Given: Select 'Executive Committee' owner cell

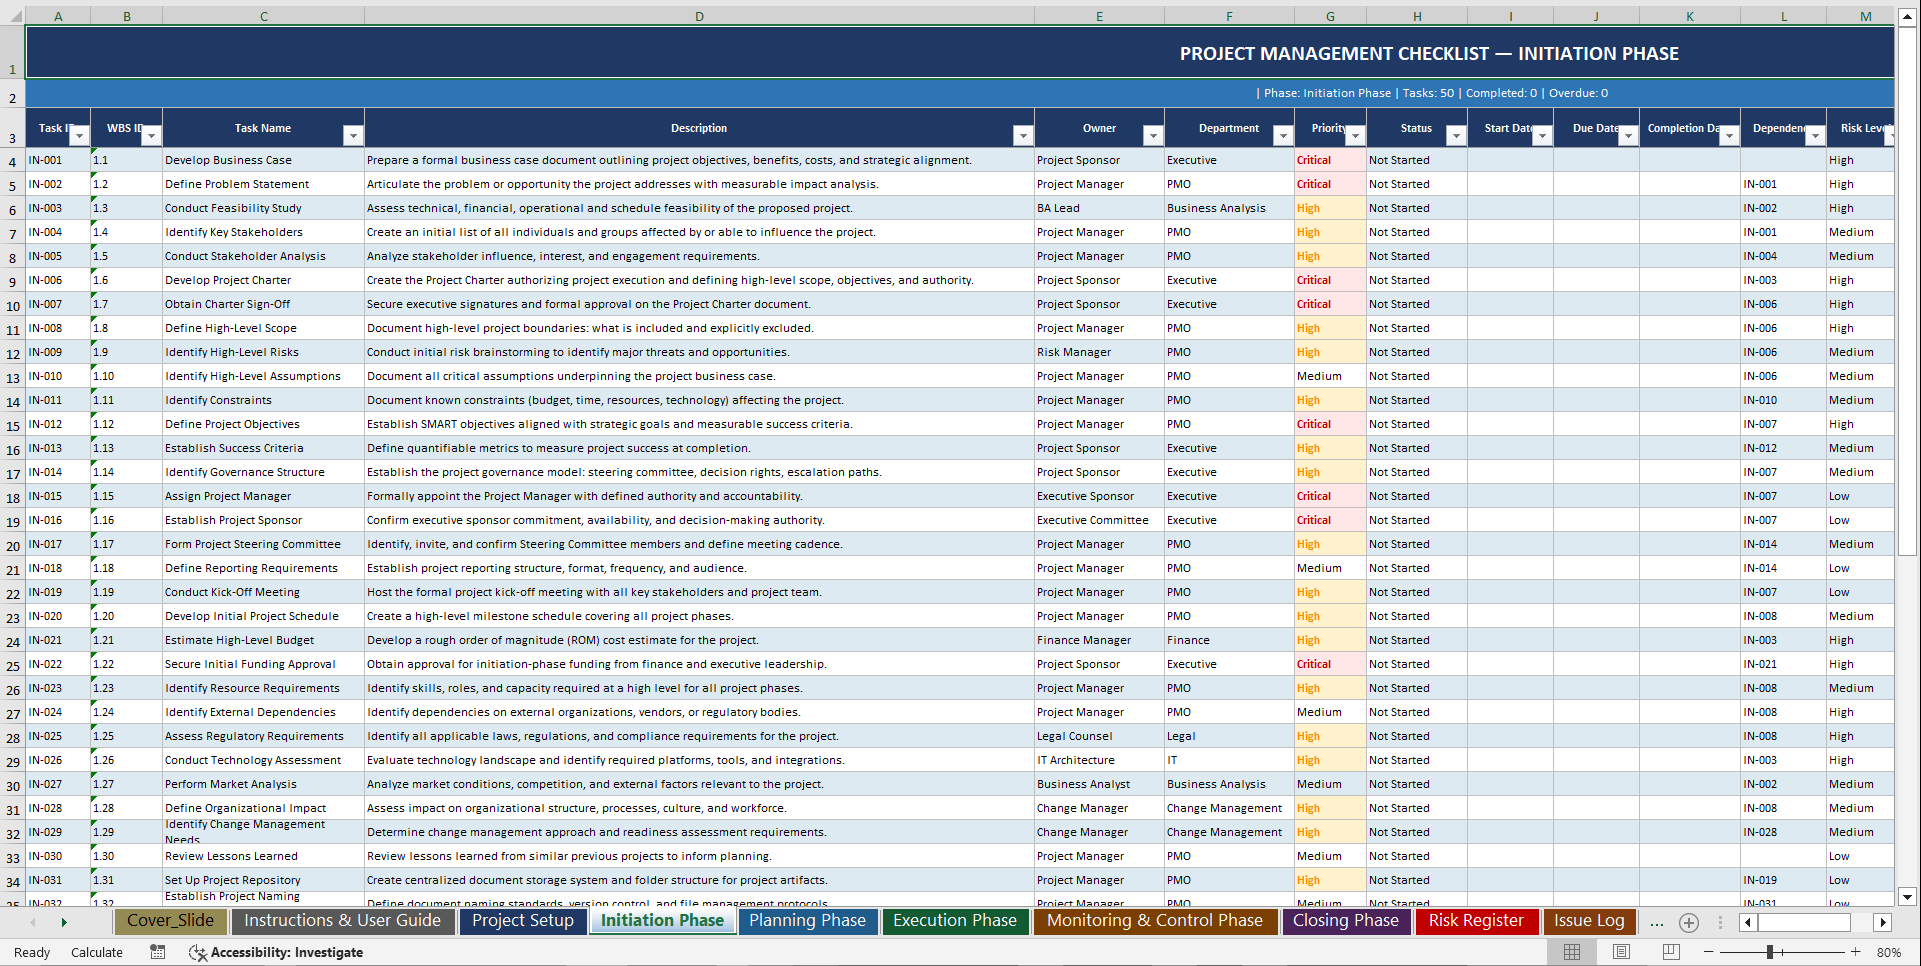Looking at the screenshot, I should tap(1099, 520).
